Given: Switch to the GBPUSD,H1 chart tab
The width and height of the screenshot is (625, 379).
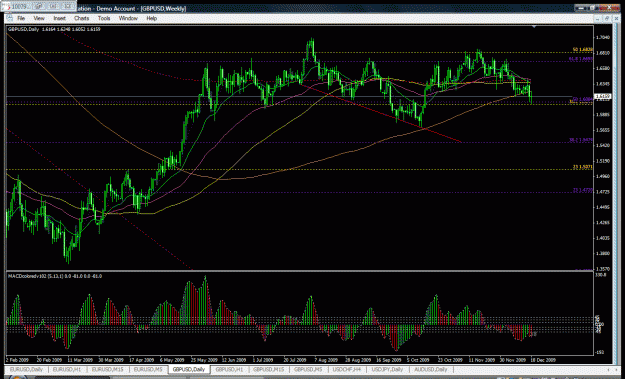Looking at the screenshot, I should click(x=229, y=369).
